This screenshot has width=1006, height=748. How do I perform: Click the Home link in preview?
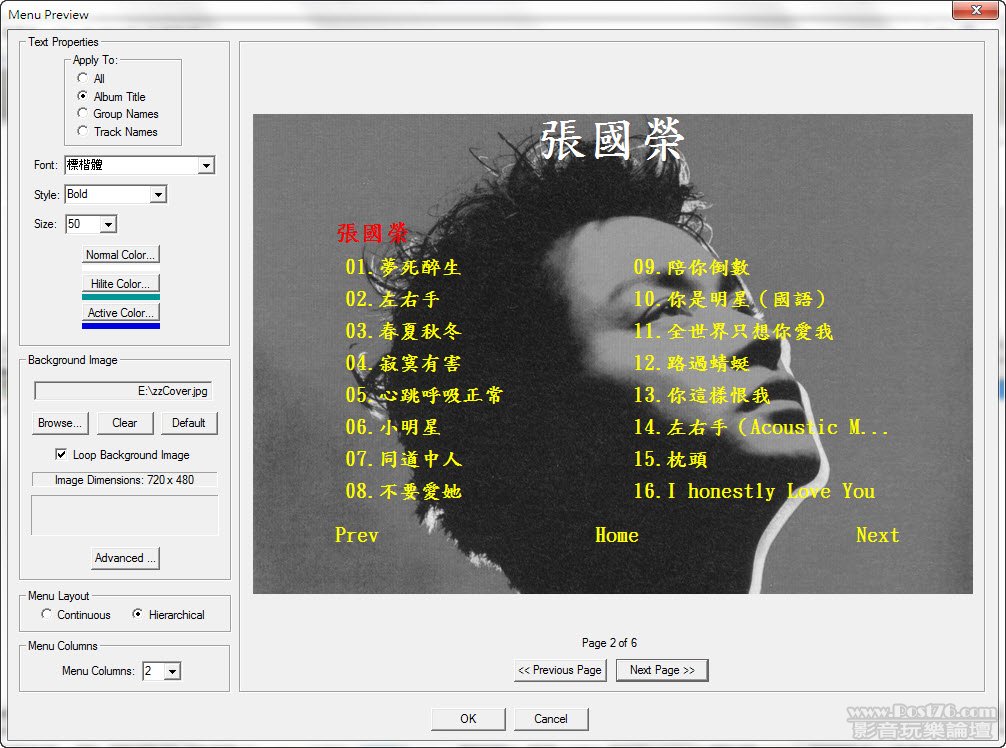tap(617, 535)
